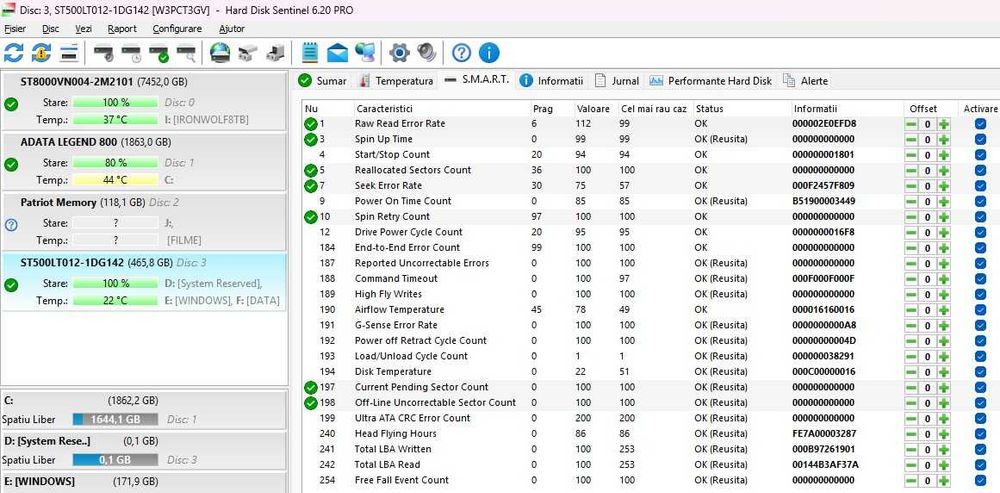The height and width of the screenshot is (493, 1000).
Task: Uncheck Activare box for Seek Error Rate
Action: (980, 186)
